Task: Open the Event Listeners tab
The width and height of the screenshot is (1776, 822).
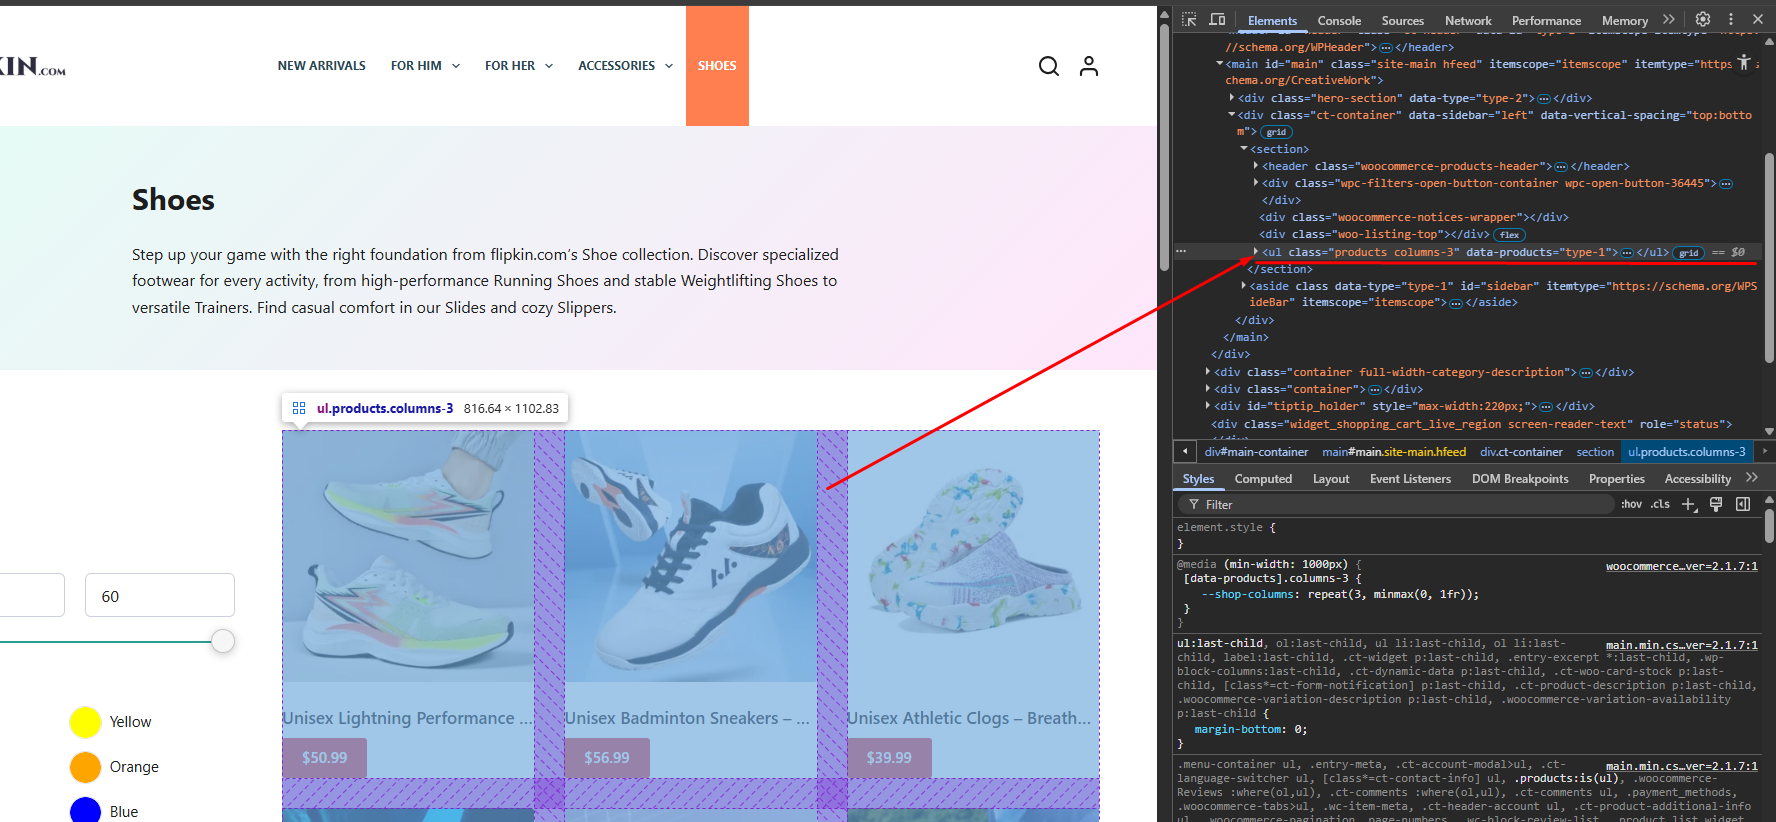Action: [1410, 479]
